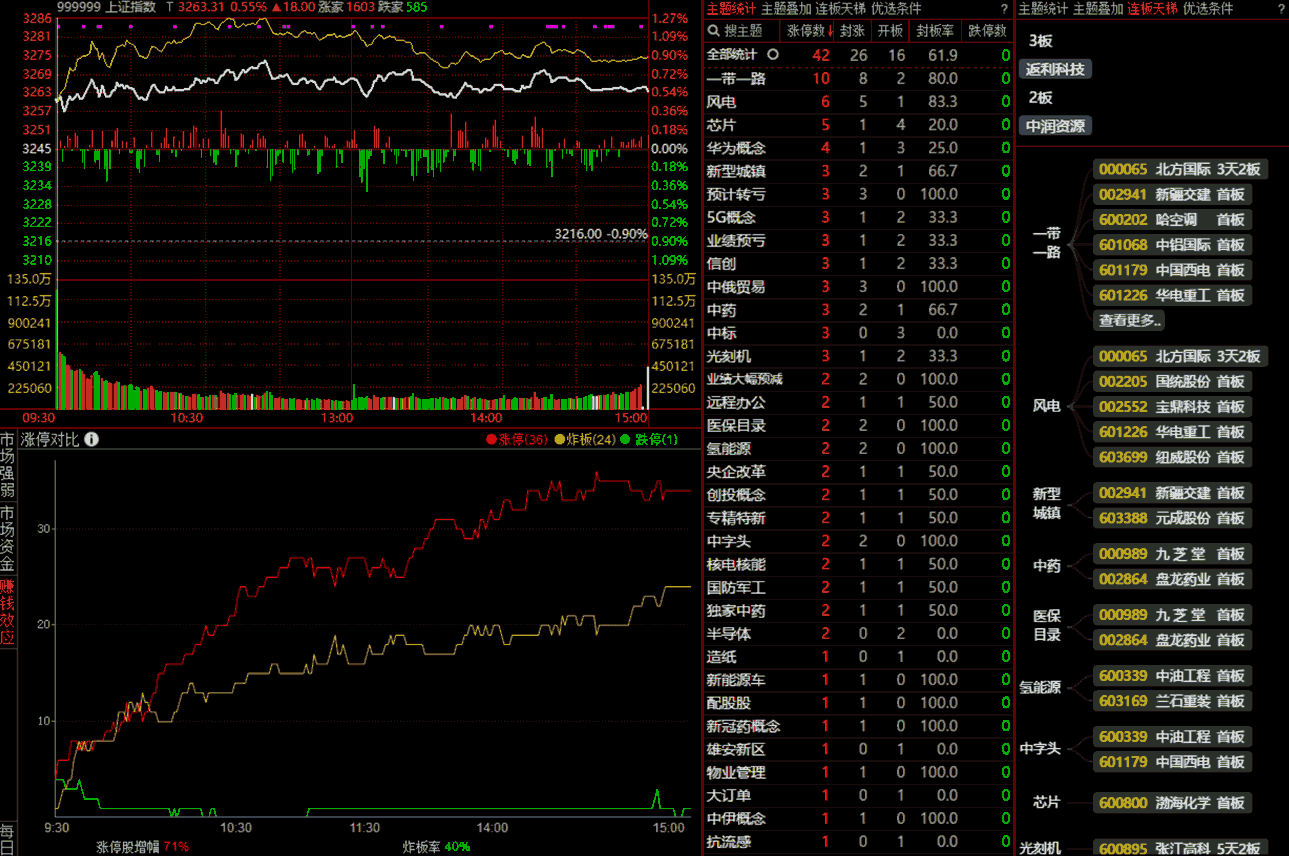Open 主题统计 tab above the 3板 ladder list
This screenshot has width=1289, height=856.
point(1044,8)
